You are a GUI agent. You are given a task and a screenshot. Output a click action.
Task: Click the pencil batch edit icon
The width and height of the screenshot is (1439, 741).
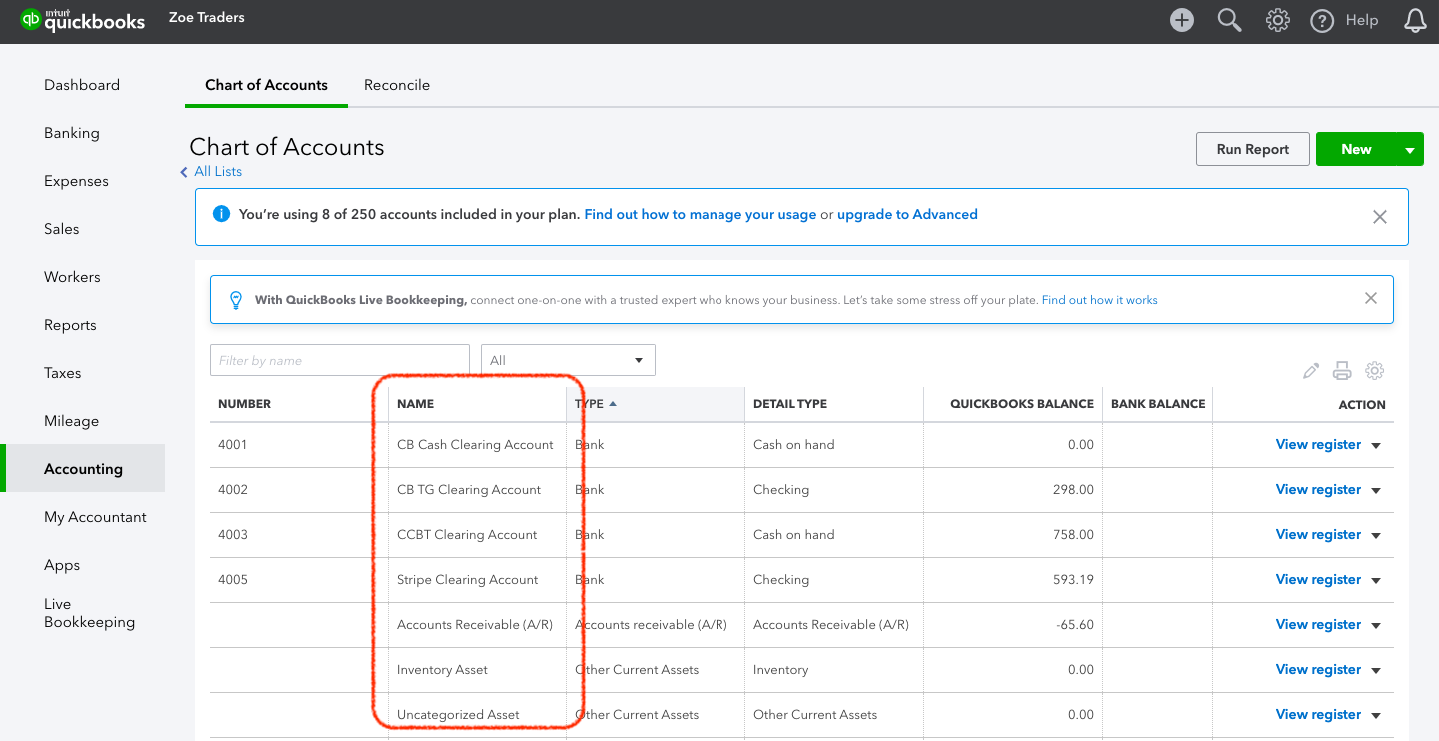pyautogui.click(x=1311, y=371)
